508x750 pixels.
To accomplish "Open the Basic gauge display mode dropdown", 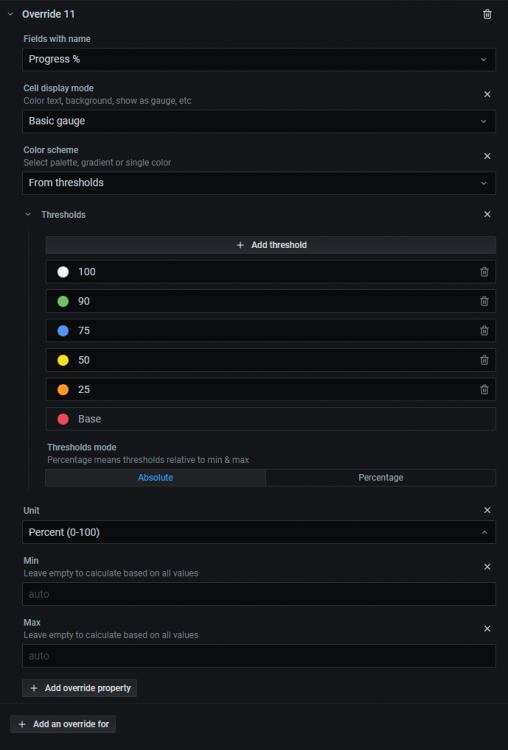I will [259, 121].
